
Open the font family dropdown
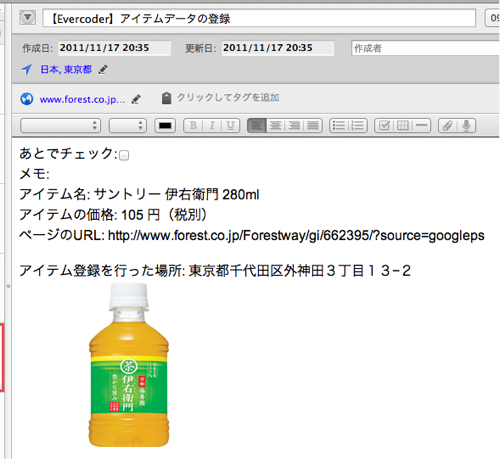tap(60, 126)
